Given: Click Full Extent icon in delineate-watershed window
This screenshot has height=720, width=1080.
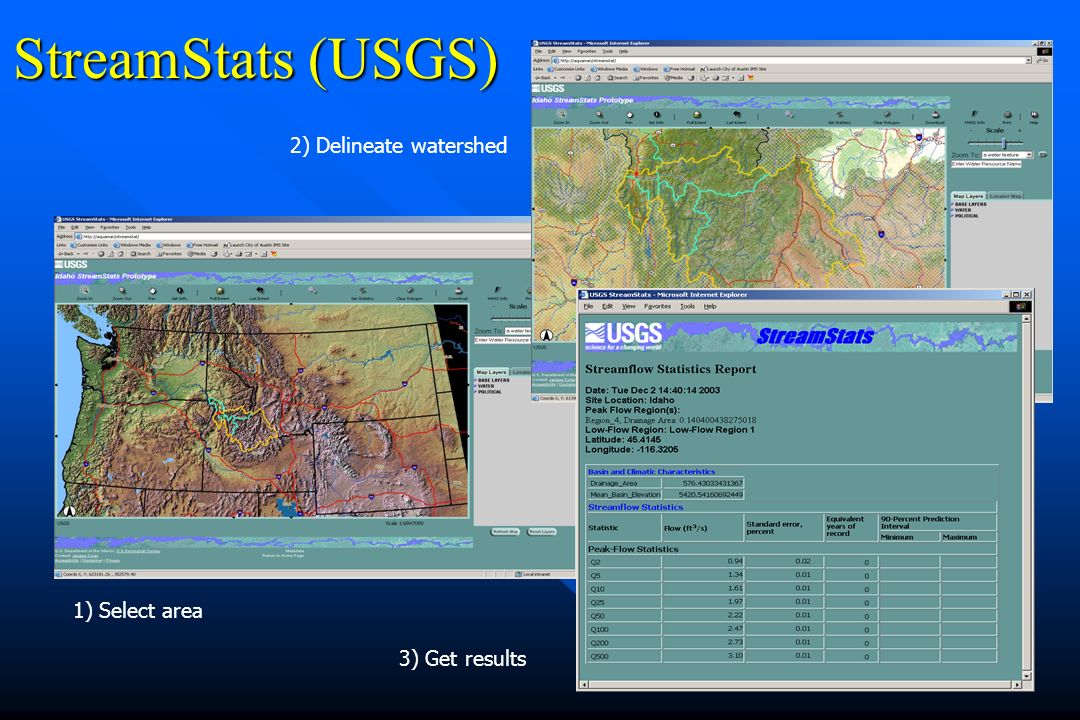Looking at the screenshot, I should [696, 116].
